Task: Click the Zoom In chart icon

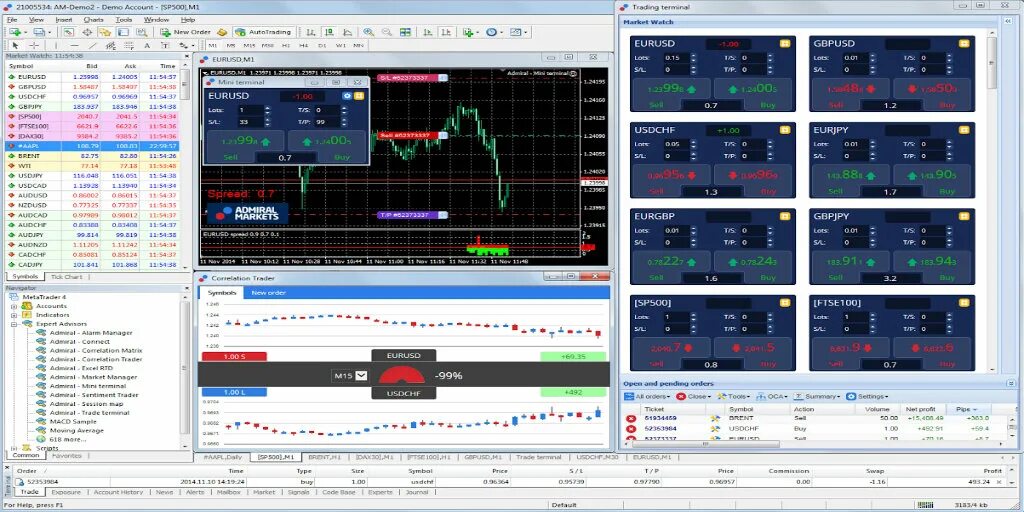Action: 368,32
